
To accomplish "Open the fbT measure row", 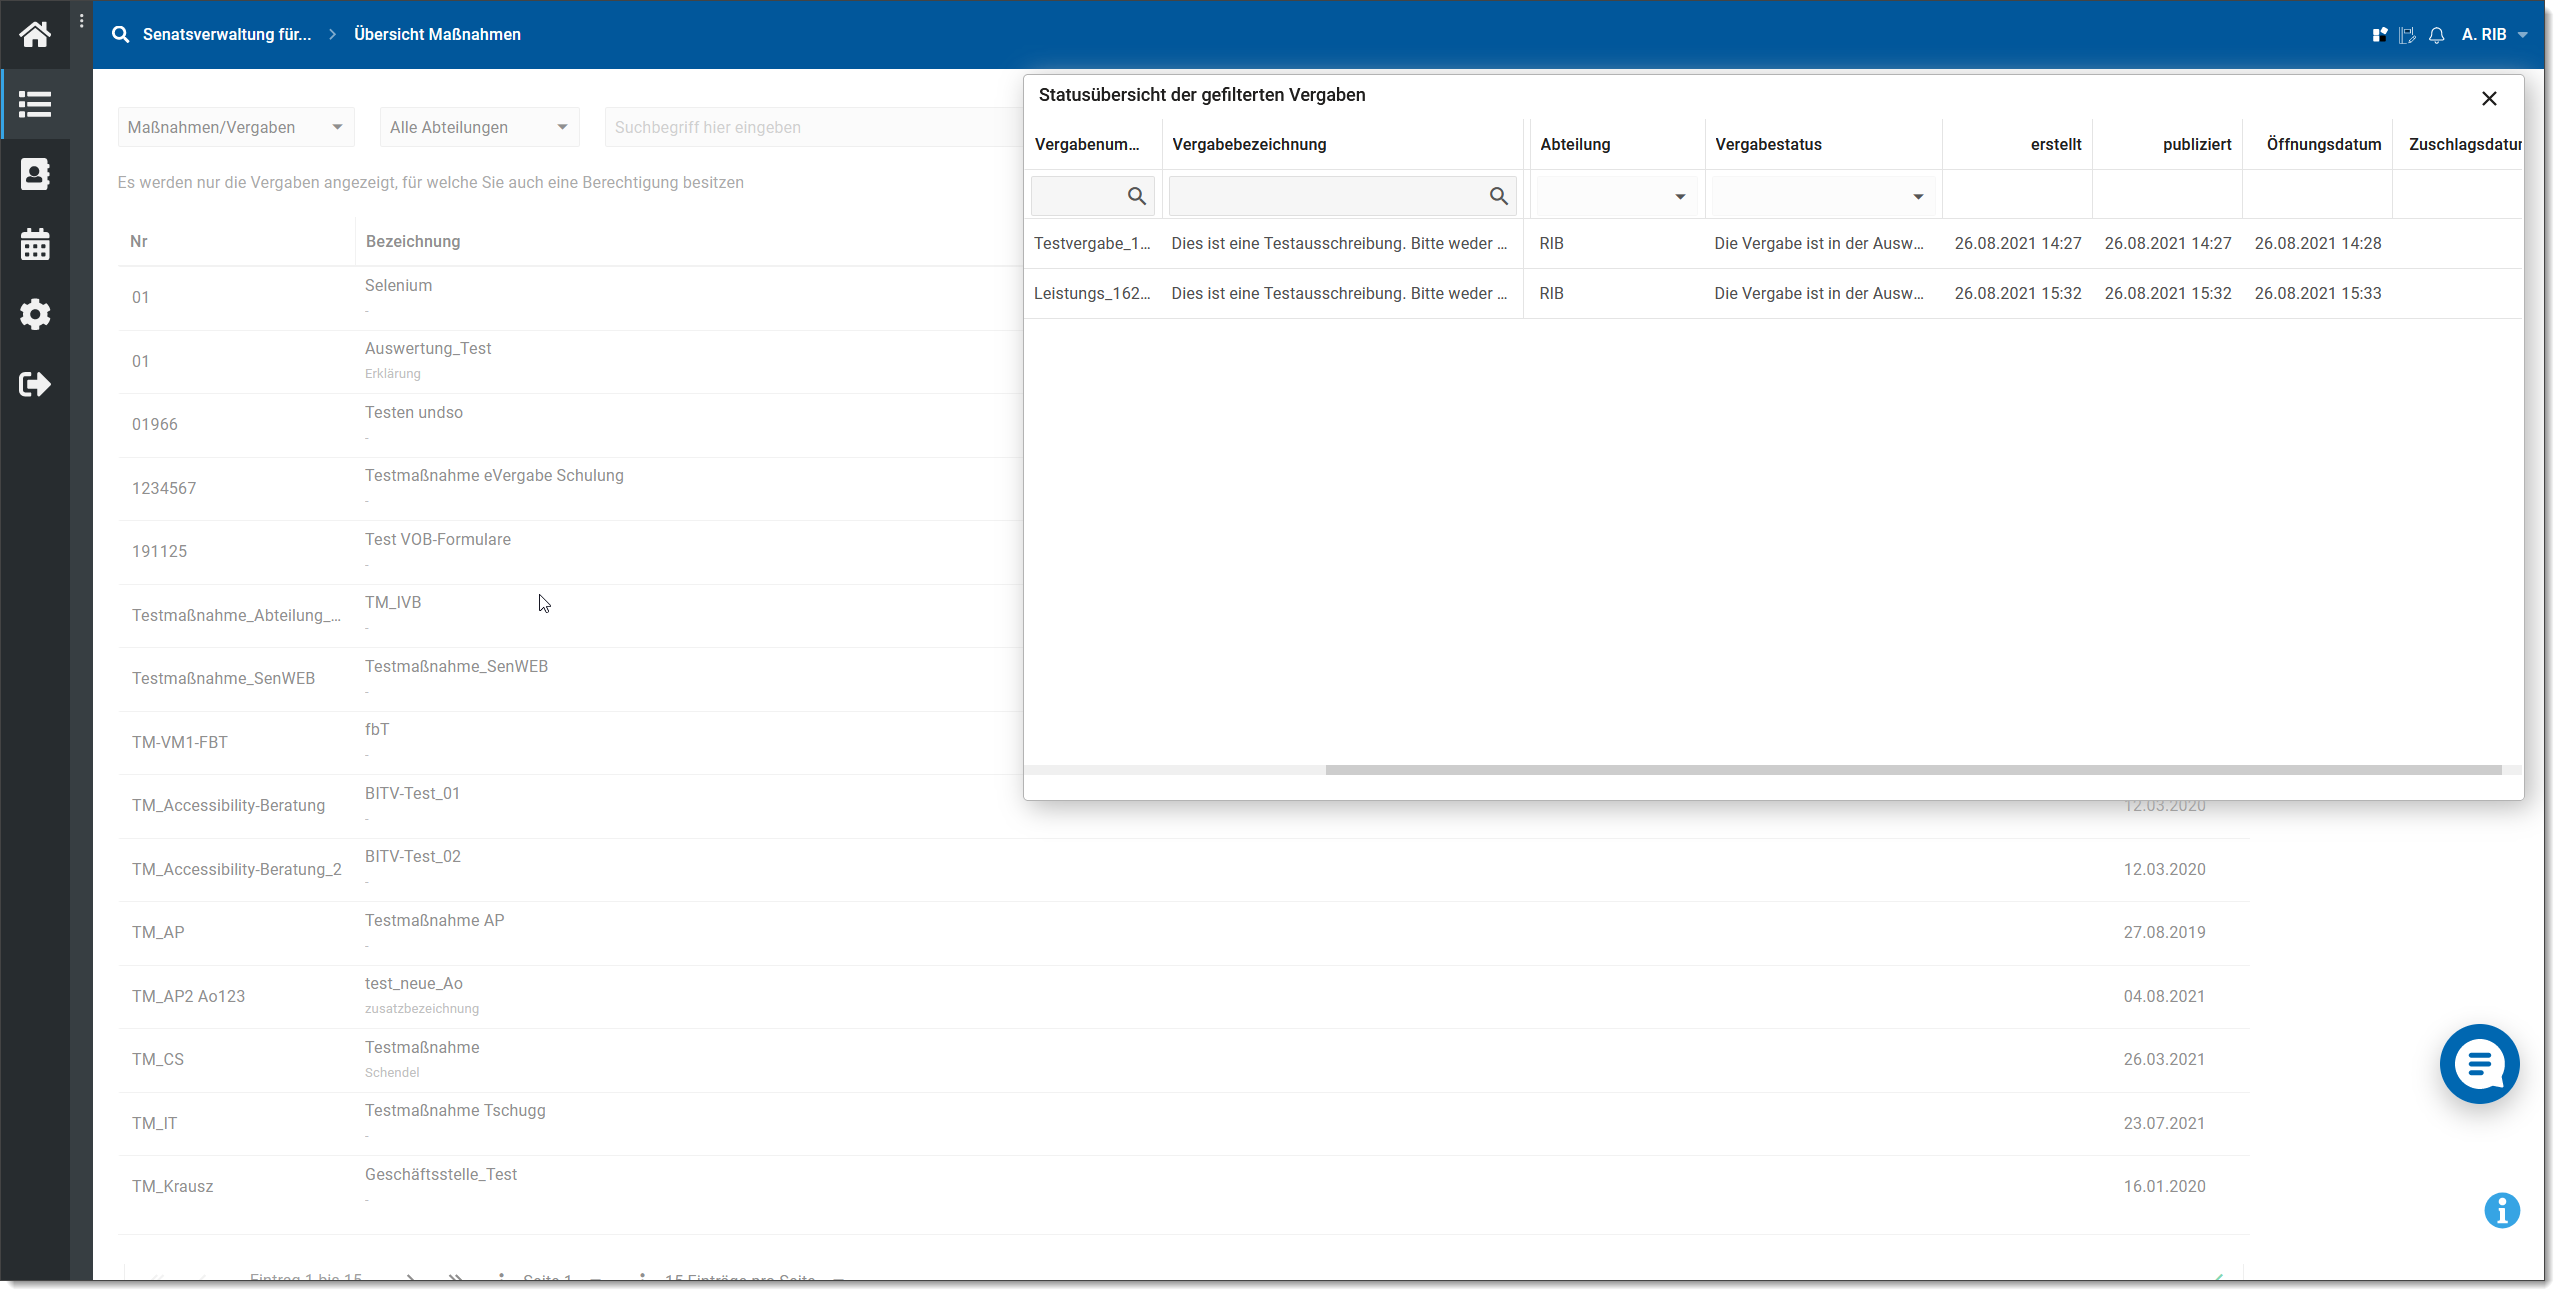I will 570,742.
